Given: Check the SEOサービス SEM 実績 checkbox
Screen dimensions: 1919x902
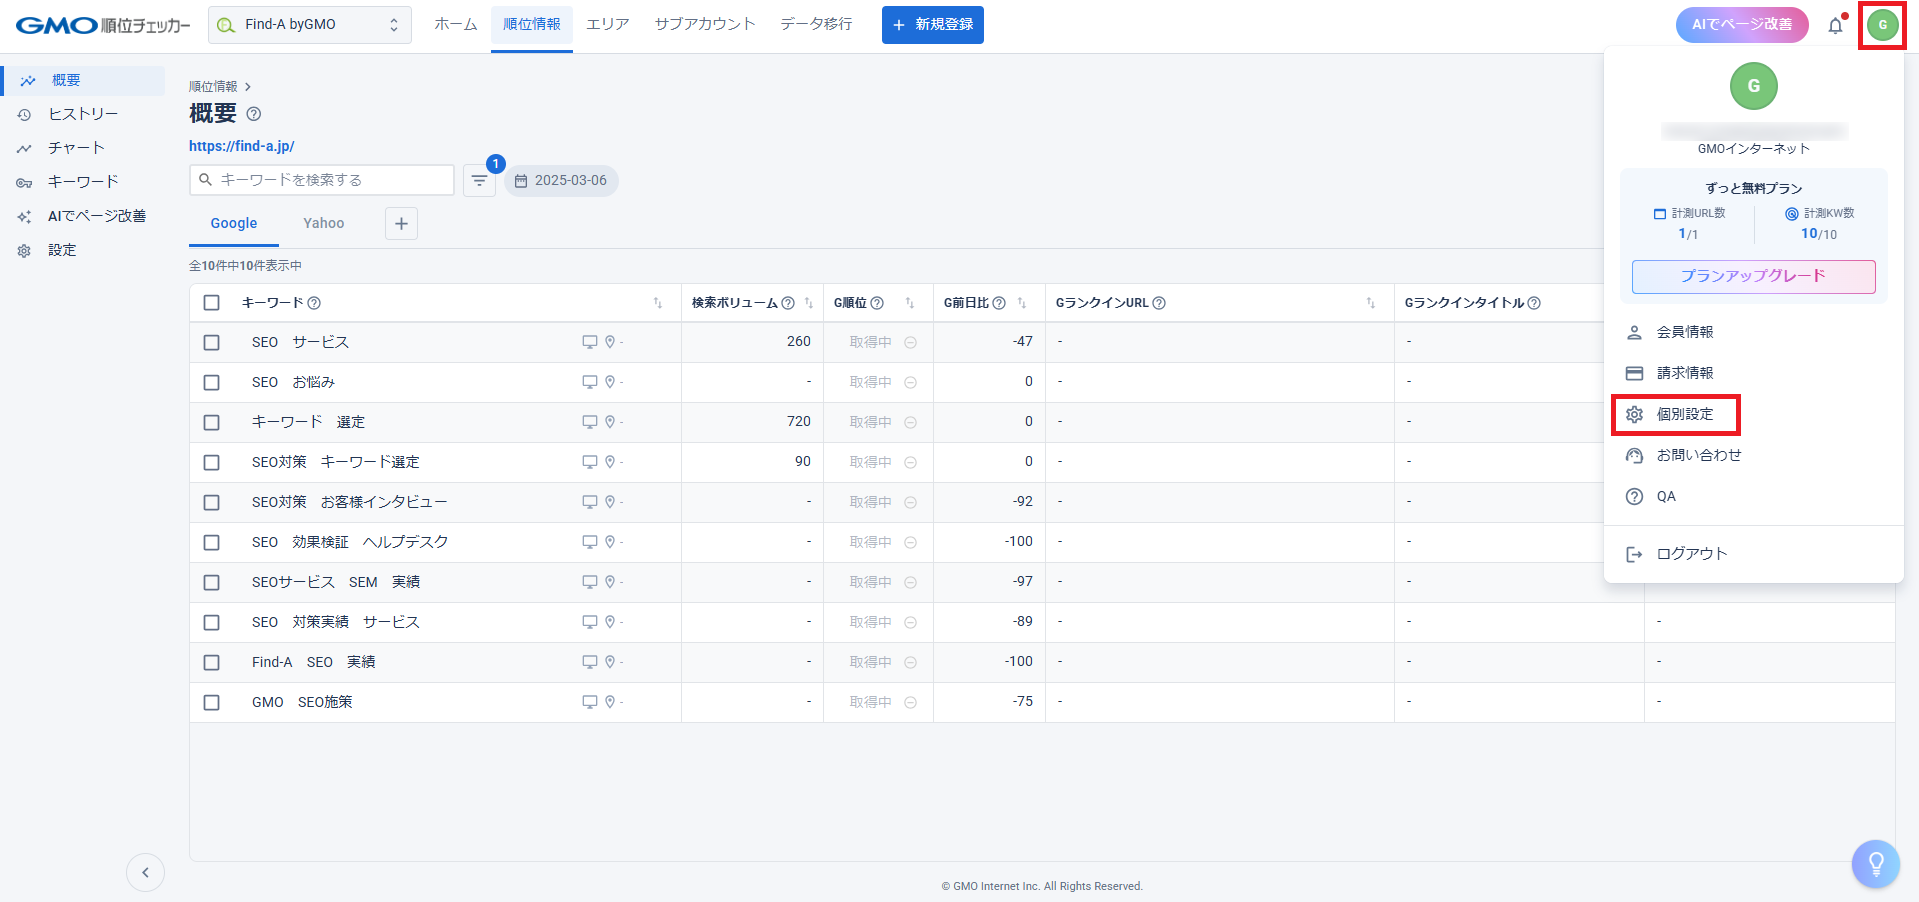Looking at the screenshot, I should click(211, 582).
